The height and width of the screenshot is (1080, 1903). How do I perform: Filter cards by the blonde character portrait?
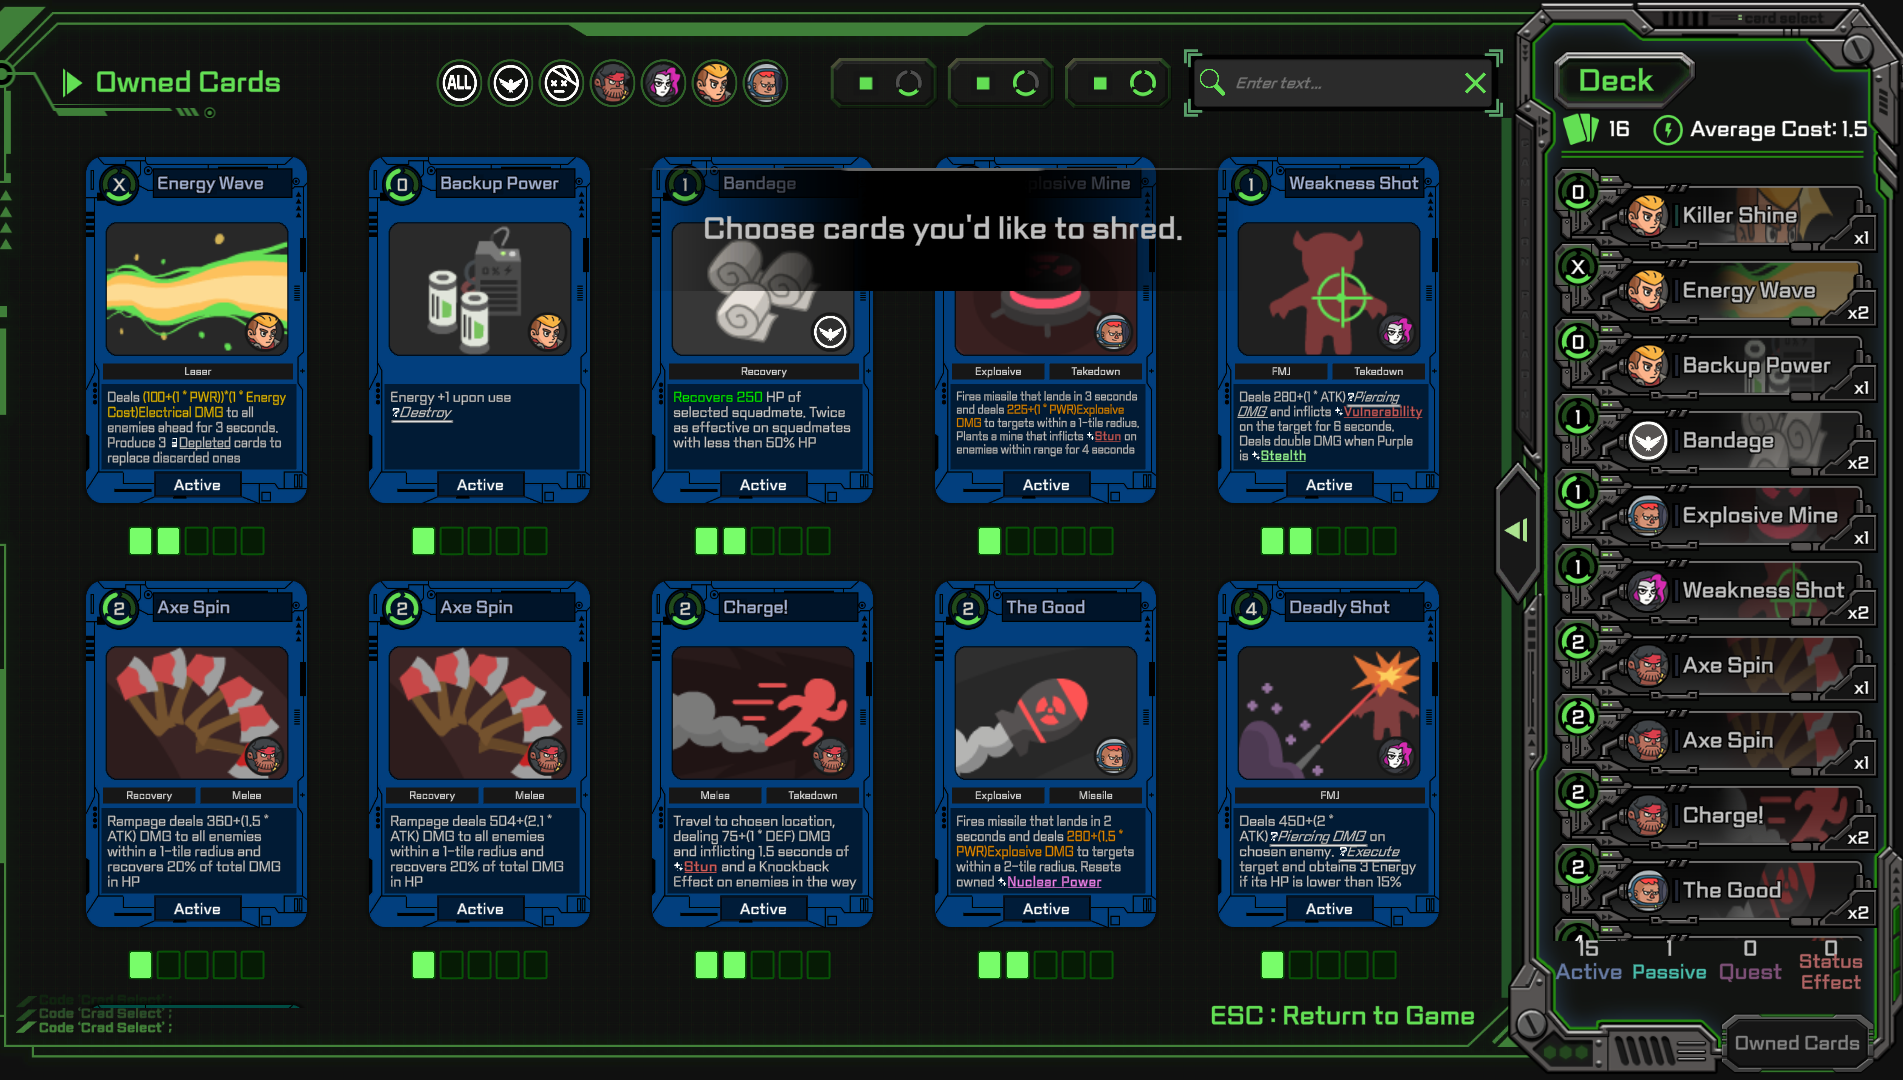(x=714, y=83)
